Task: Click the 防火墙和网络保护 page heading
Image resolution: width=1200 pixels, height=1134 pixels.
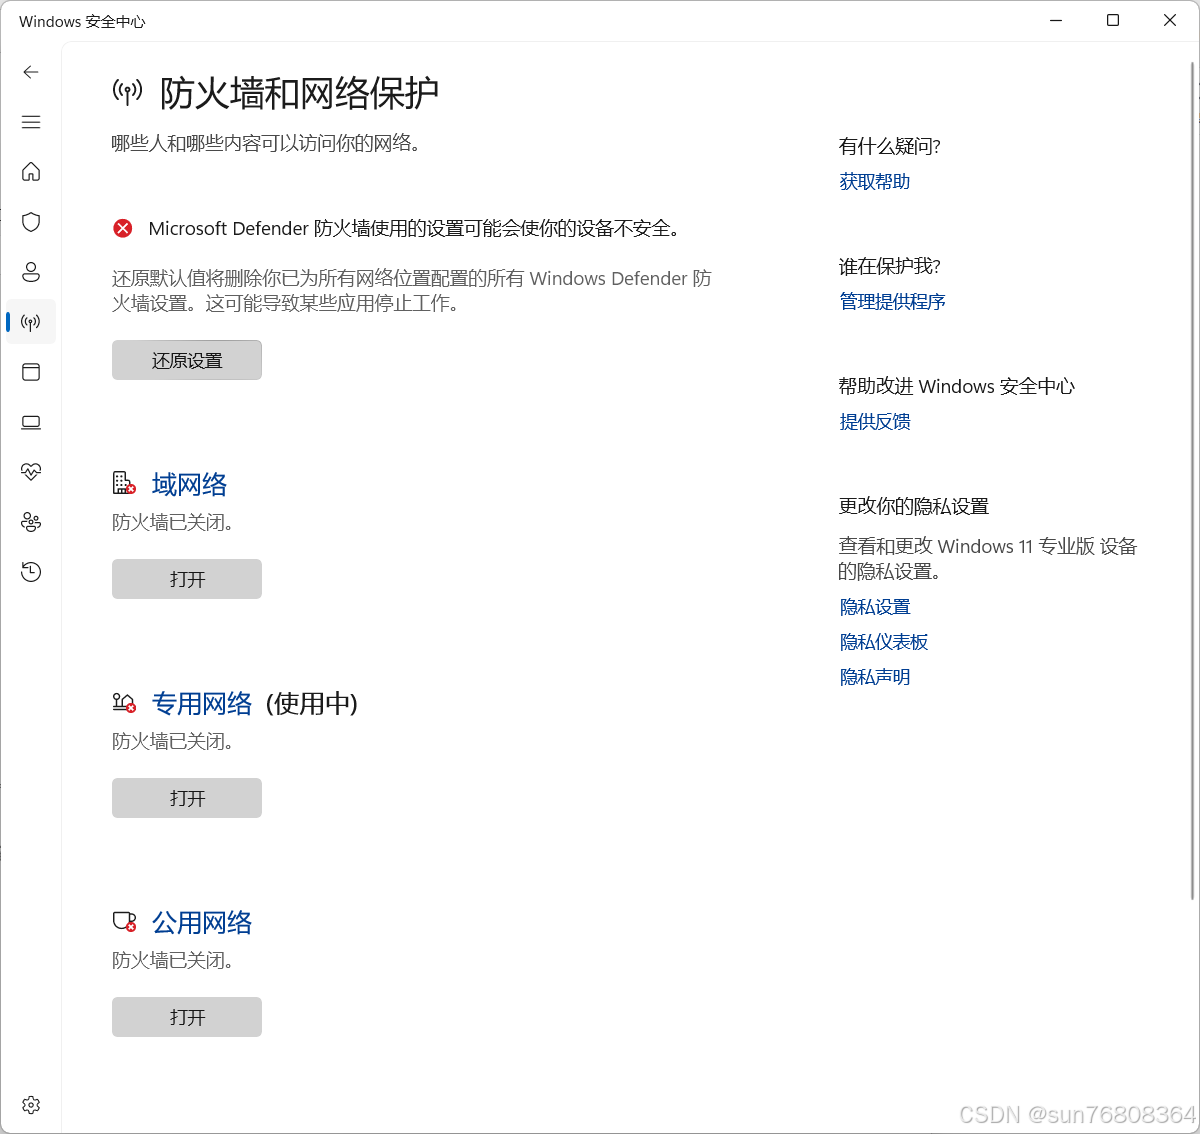Action: pos(299,93)
